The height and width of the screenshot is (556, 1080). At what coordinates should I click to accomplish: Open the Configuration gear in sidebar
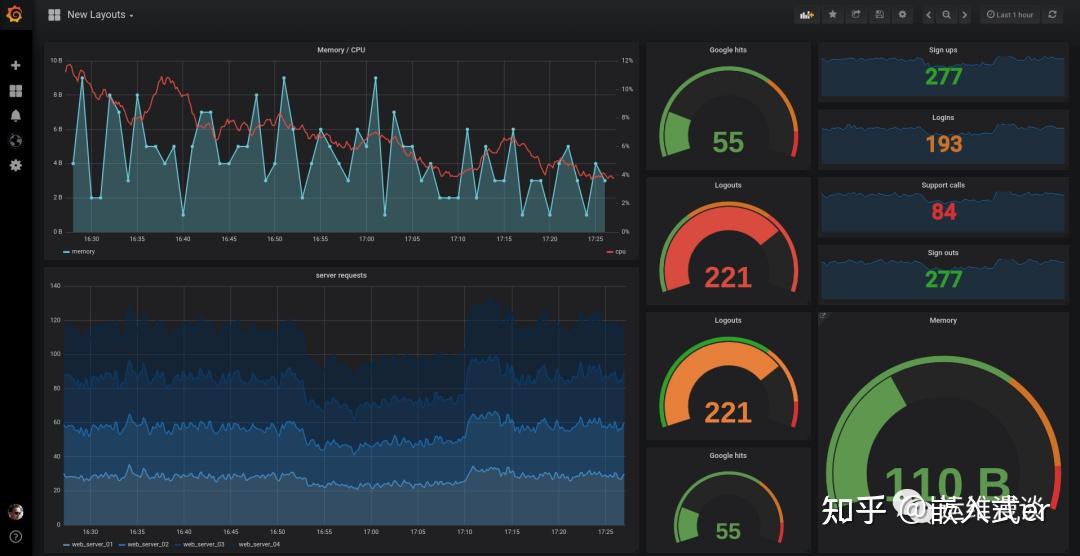(16, 165)
